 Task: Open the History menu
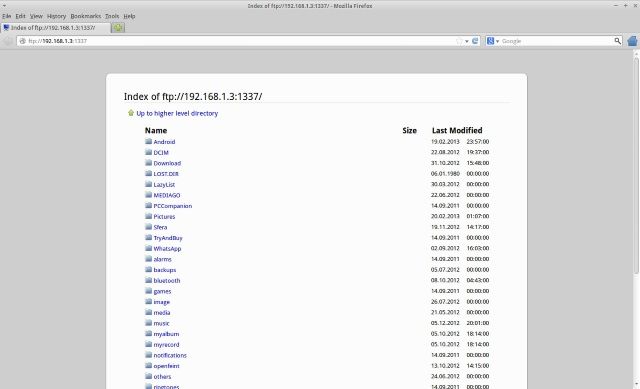56,16
